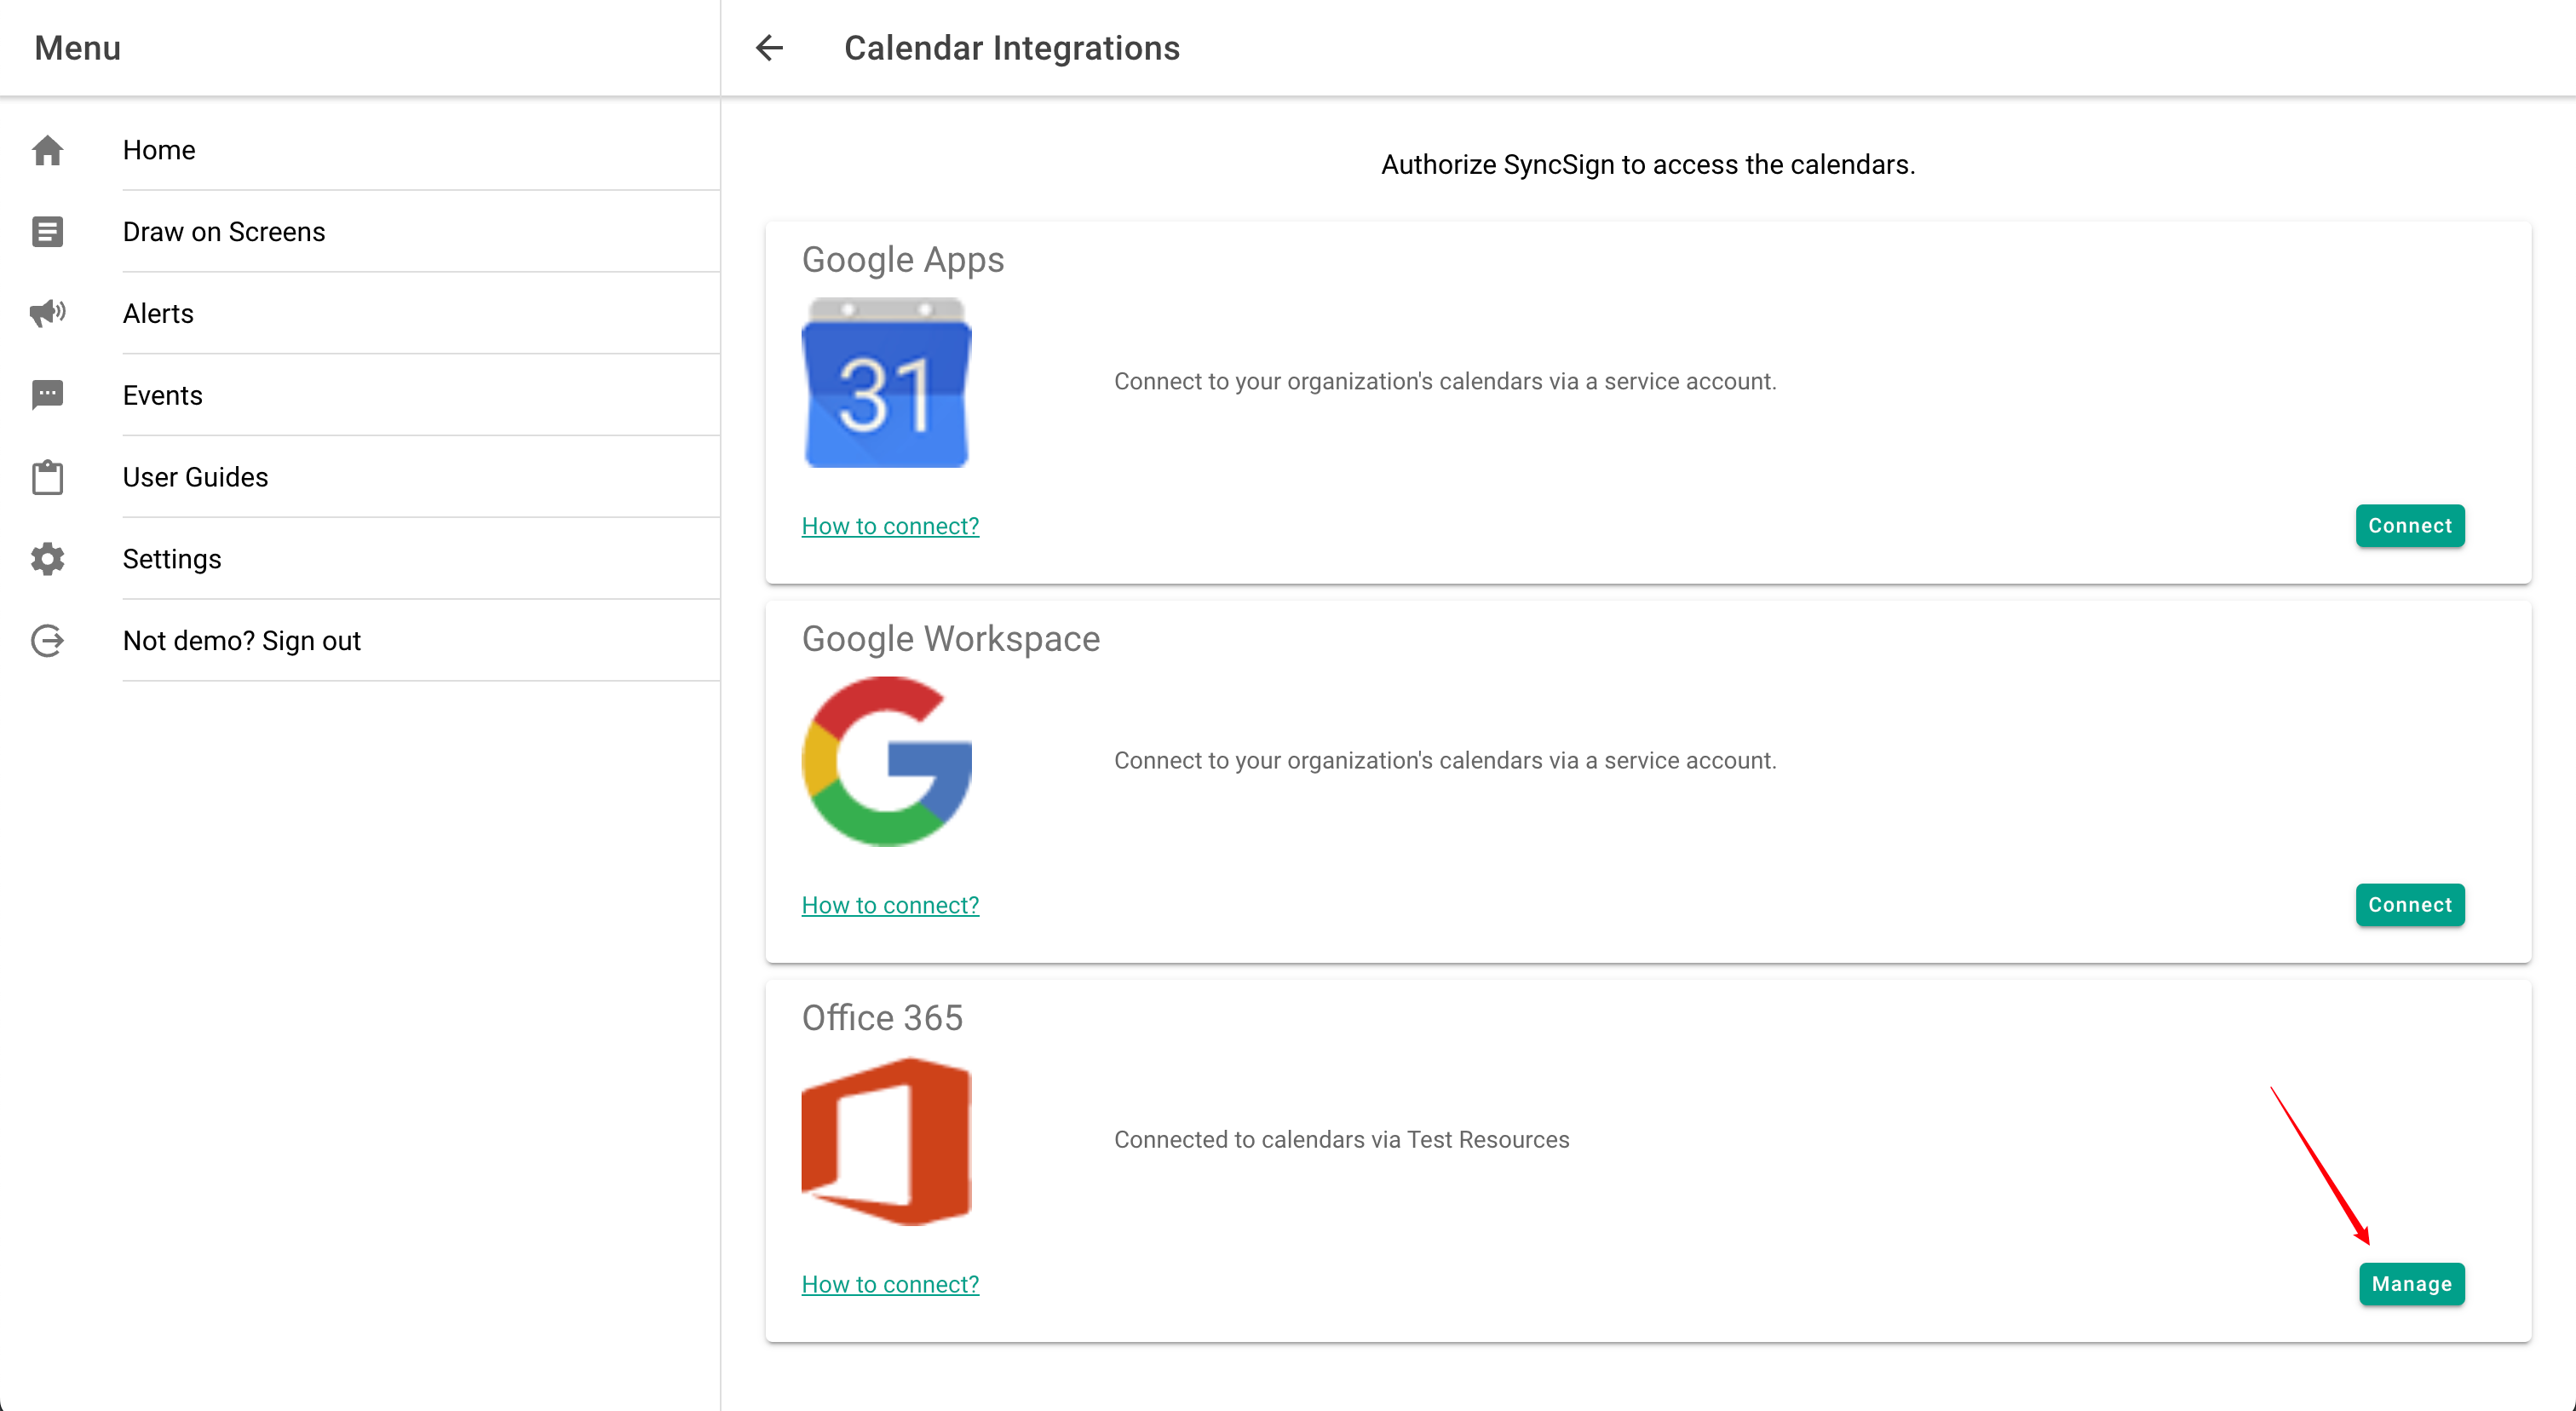Viewport: 2576px width, 1411px height.
Task: Click the Google Calendar 31 logo
Action: pos(887,382)
